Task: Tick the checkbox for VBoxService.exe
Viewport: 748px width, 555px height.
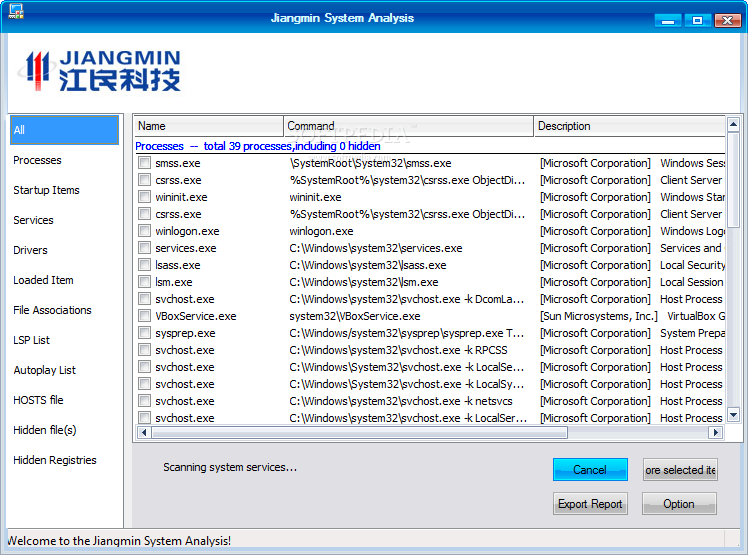Action: [x=144, y=316]
